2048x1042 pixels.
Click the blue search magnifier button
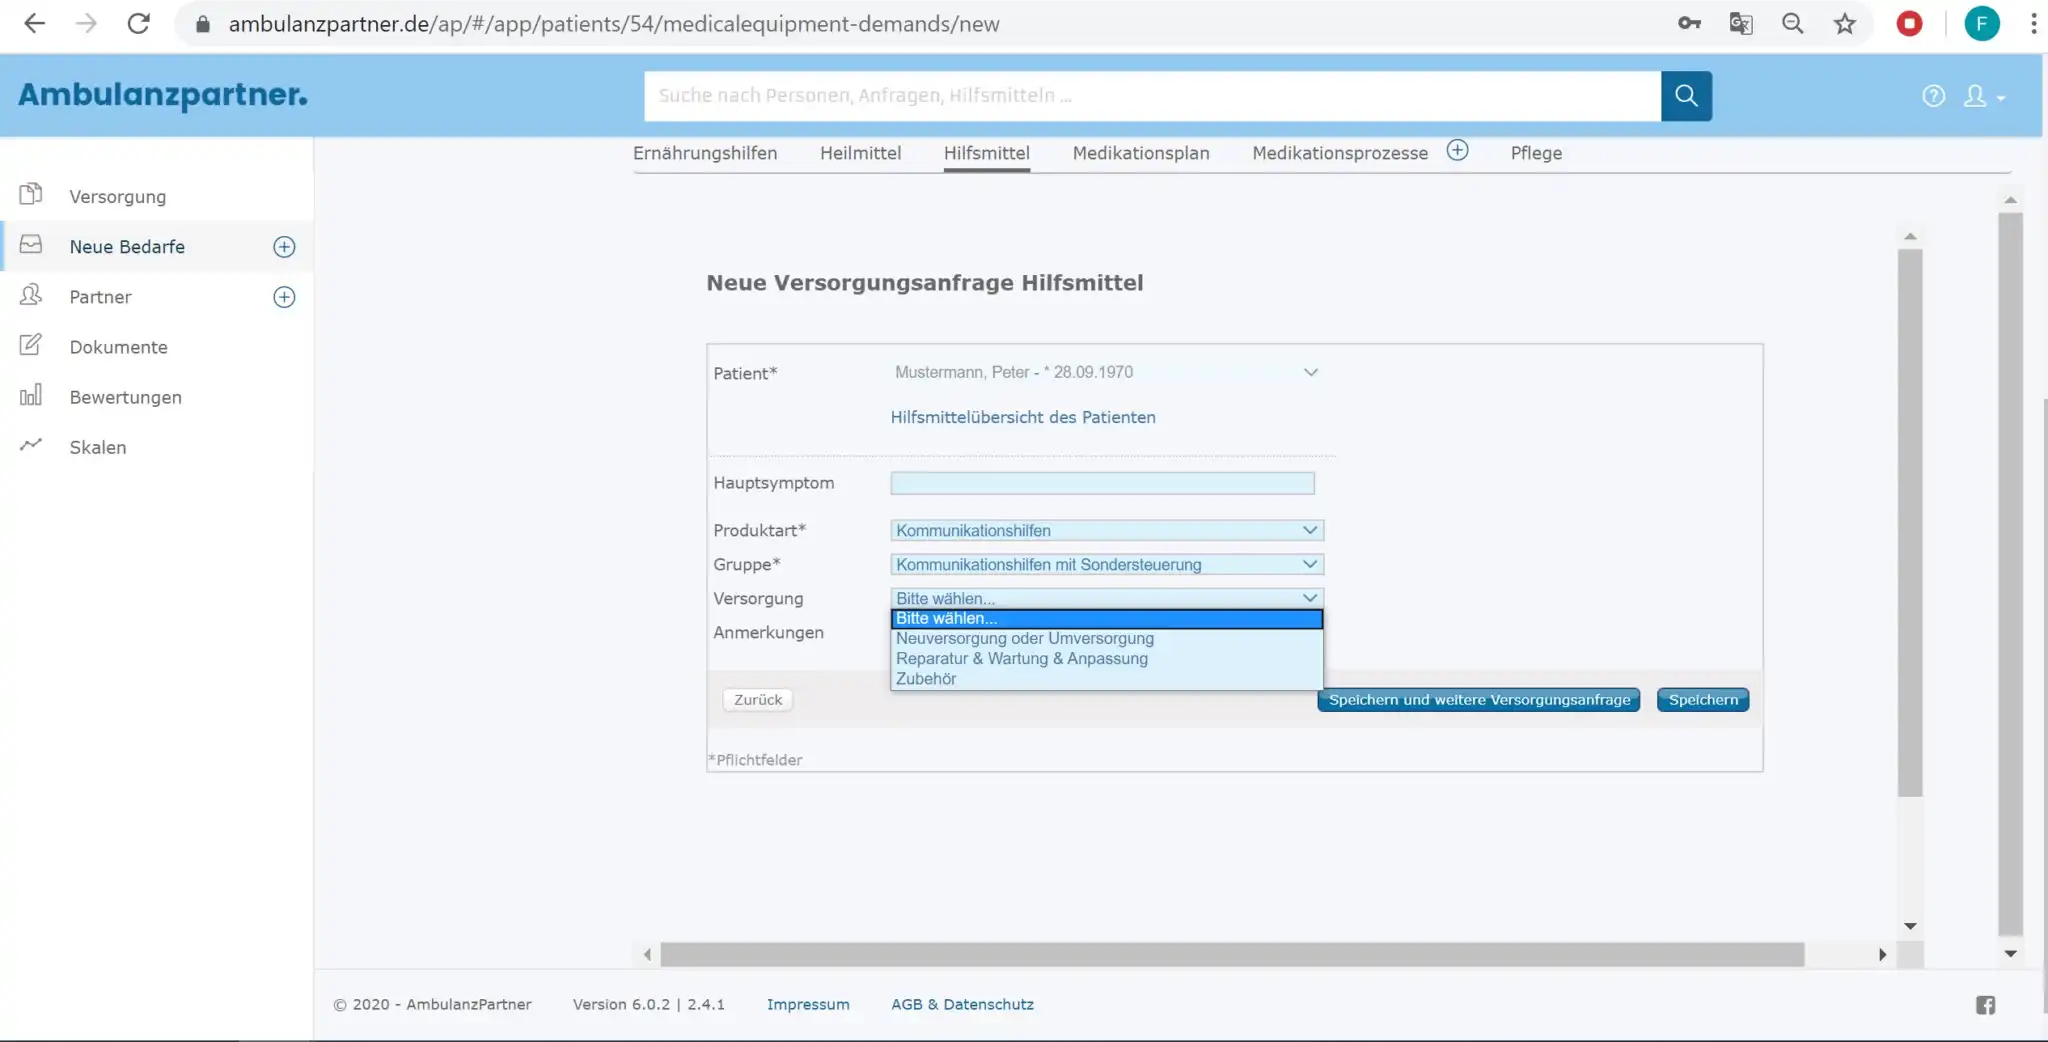point(1687,96)
